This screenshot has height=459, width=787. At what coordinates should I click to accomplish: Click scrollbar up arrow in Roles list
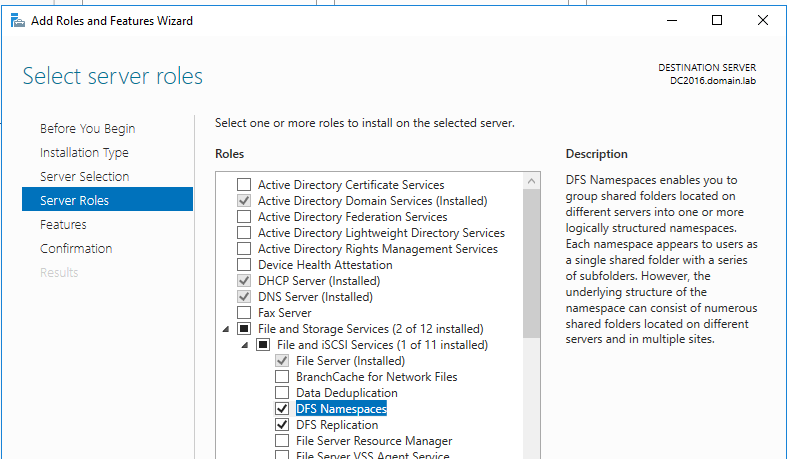coord(531,181)
